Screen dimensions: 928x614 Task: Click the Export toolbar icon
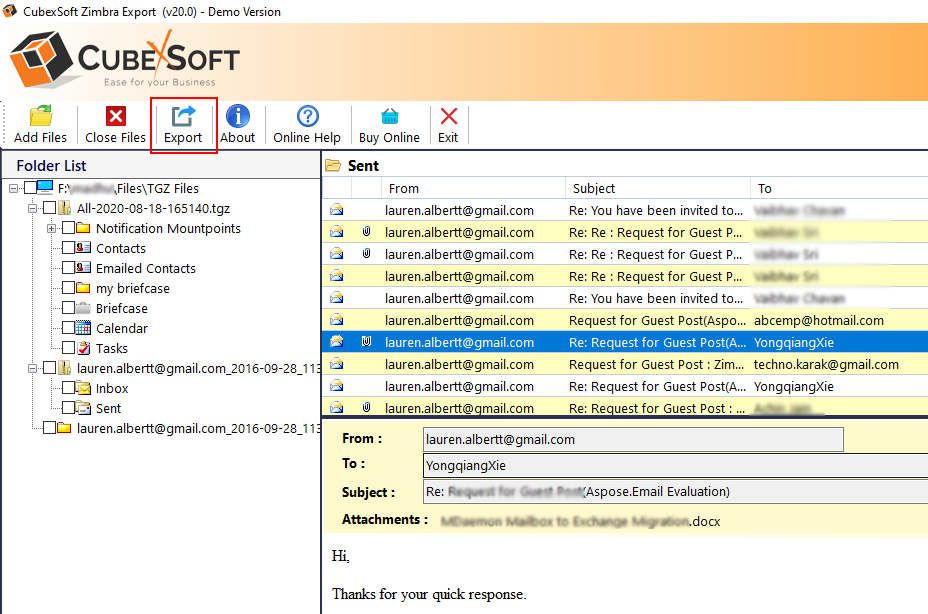tap(183, 117)
